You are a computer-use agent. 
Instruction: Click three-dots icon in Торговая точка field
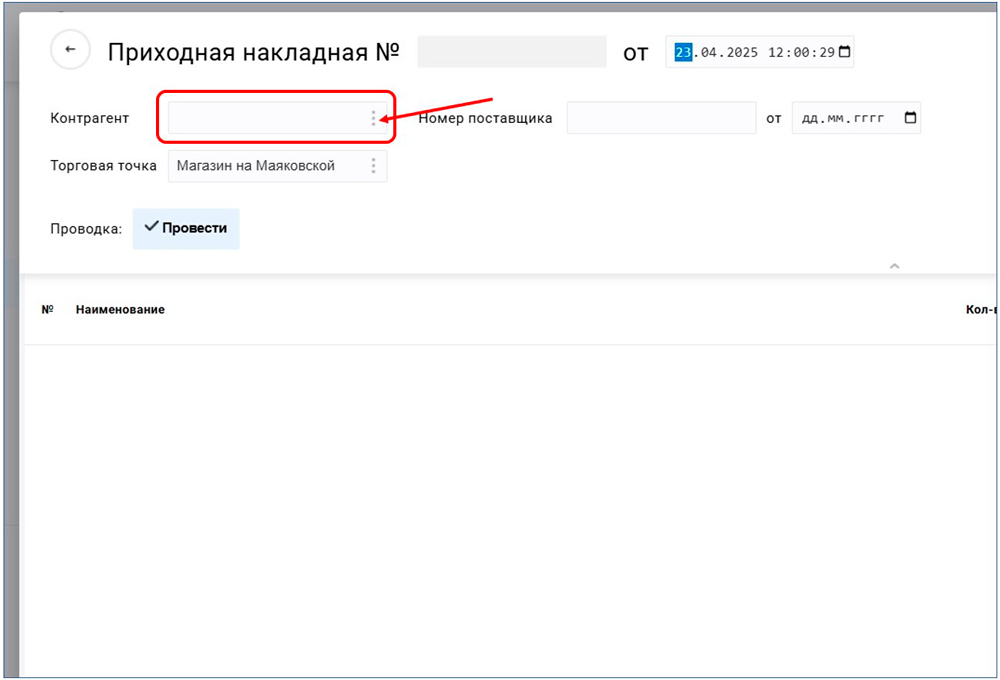(x=374, y=166)
